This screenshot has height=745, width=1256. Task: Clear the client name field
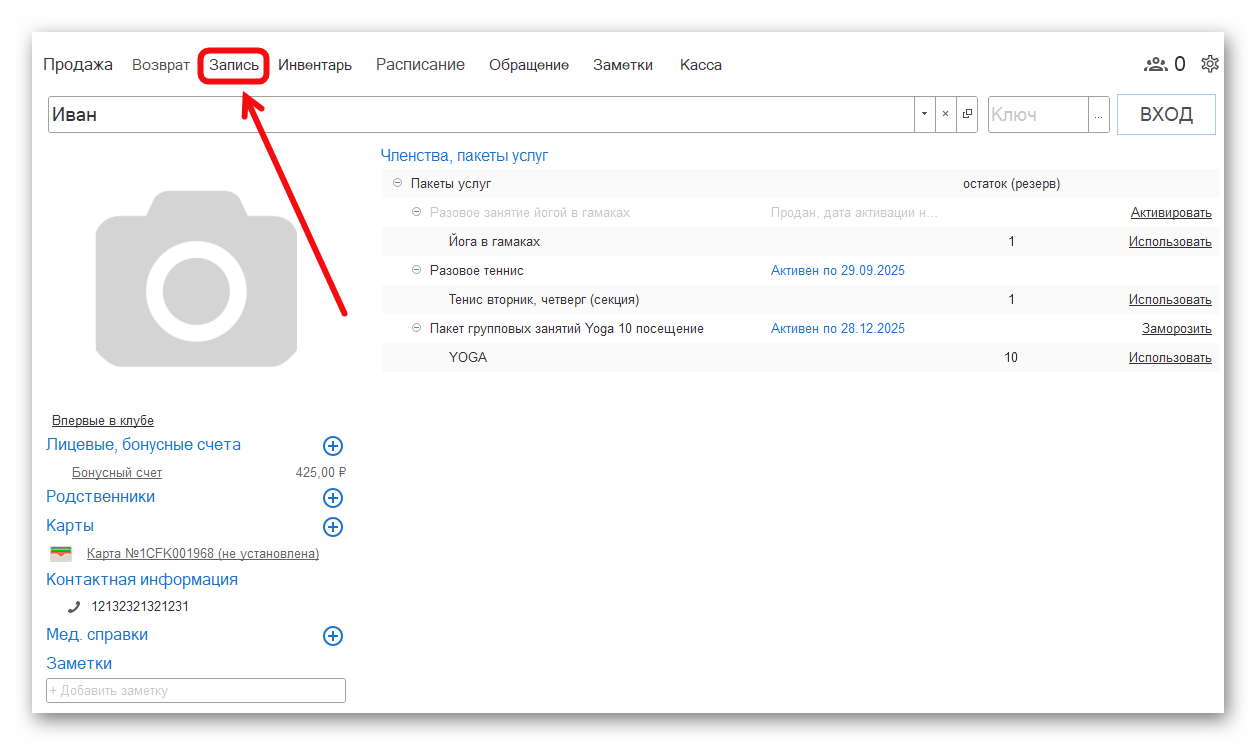click(945, 114)
